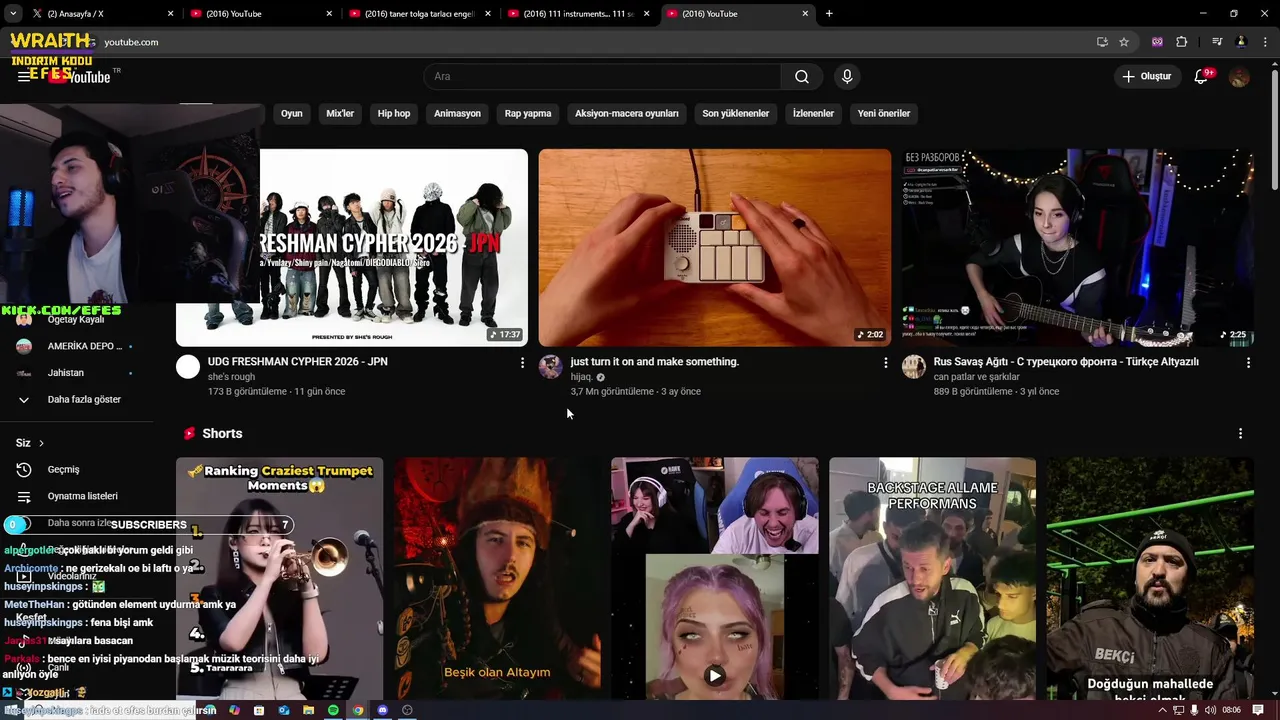Screen dimensions: 1280x720
Task: Select the Animasyon filter chip
Action: pyautogui.click(x=457, y=114)
